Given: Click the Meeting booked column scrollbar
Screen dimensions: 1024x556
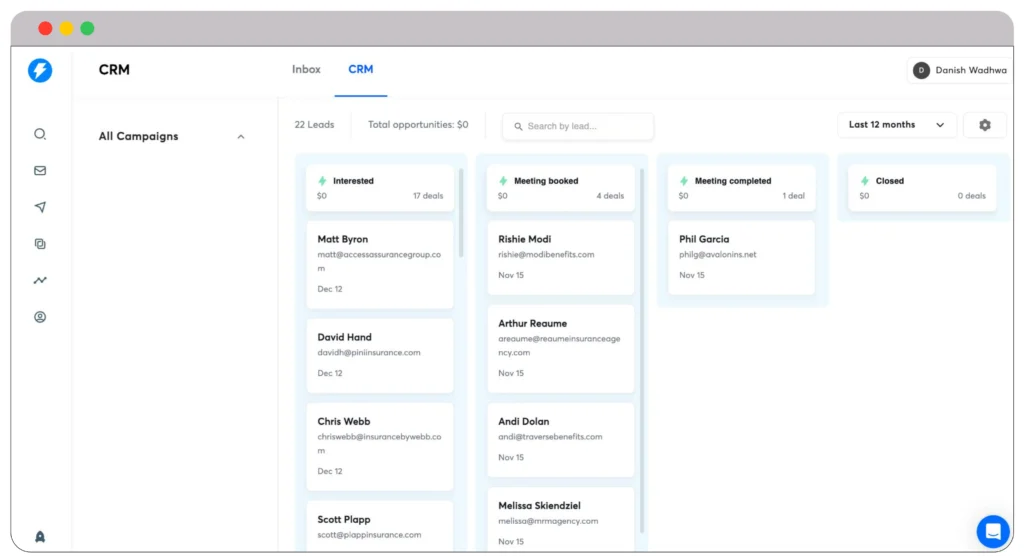Looking at the screenshot, I should coord(642,350).
